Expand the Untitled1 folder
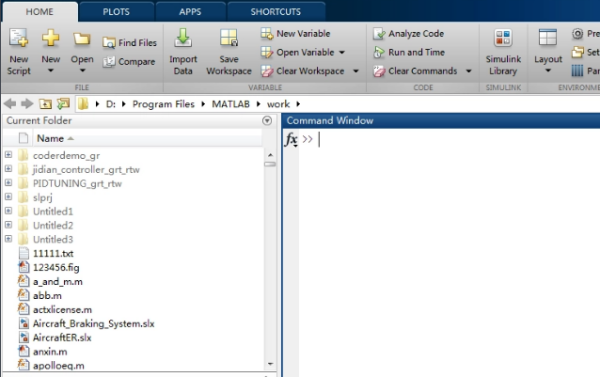The width and height of the screenshot is (600, 377). point(8,211)
